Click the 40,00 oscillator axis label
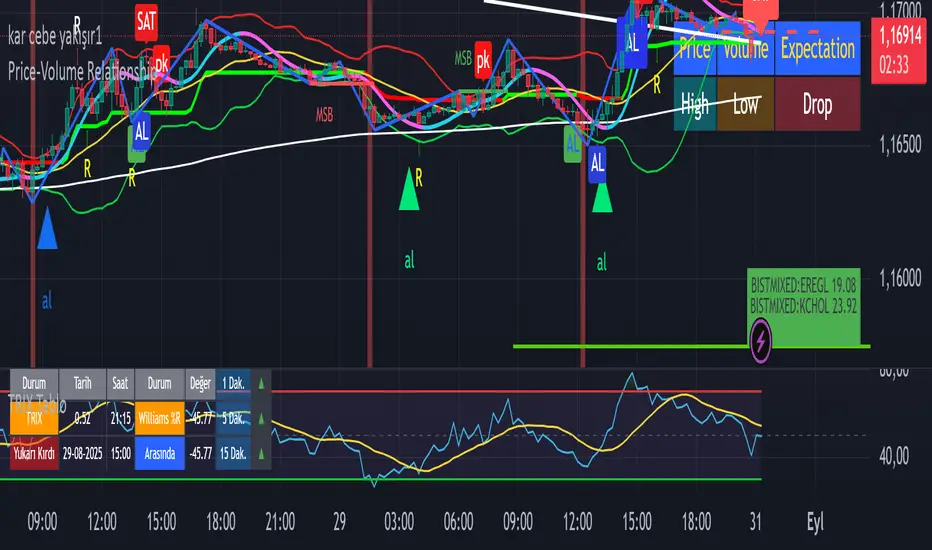Image resolution: width=932 pixels, height=550 pixels. [x=894, y=457]
